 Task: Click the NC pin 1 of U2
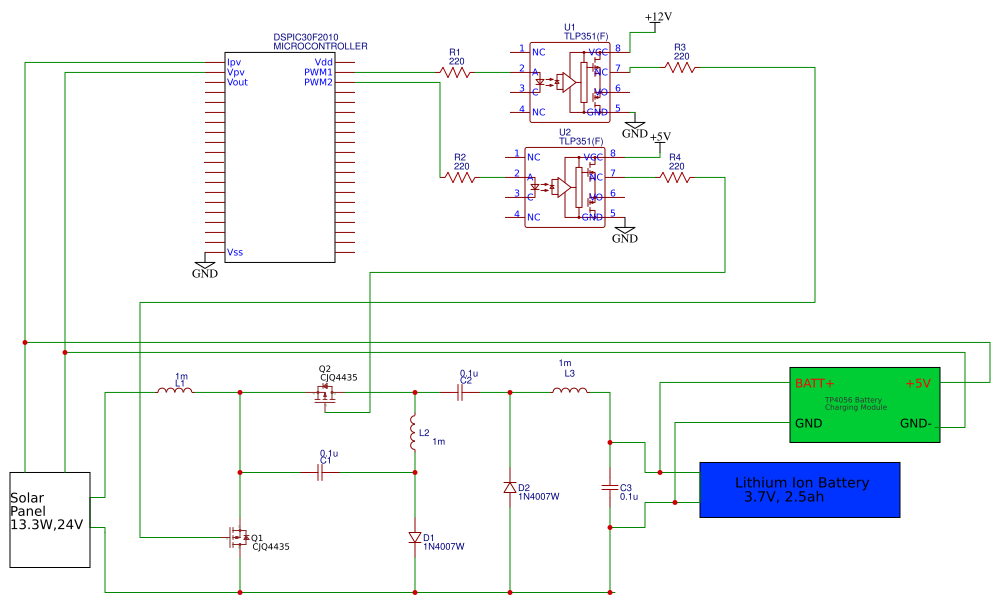[x=533, y=157]
